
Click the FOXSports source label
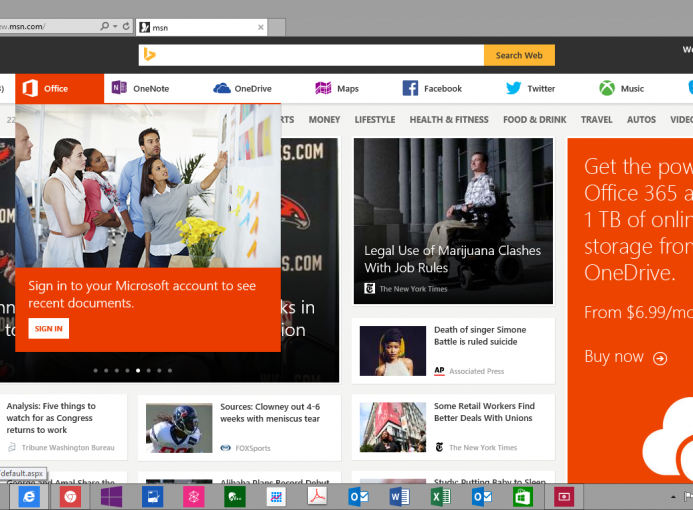tap(253, 448)
